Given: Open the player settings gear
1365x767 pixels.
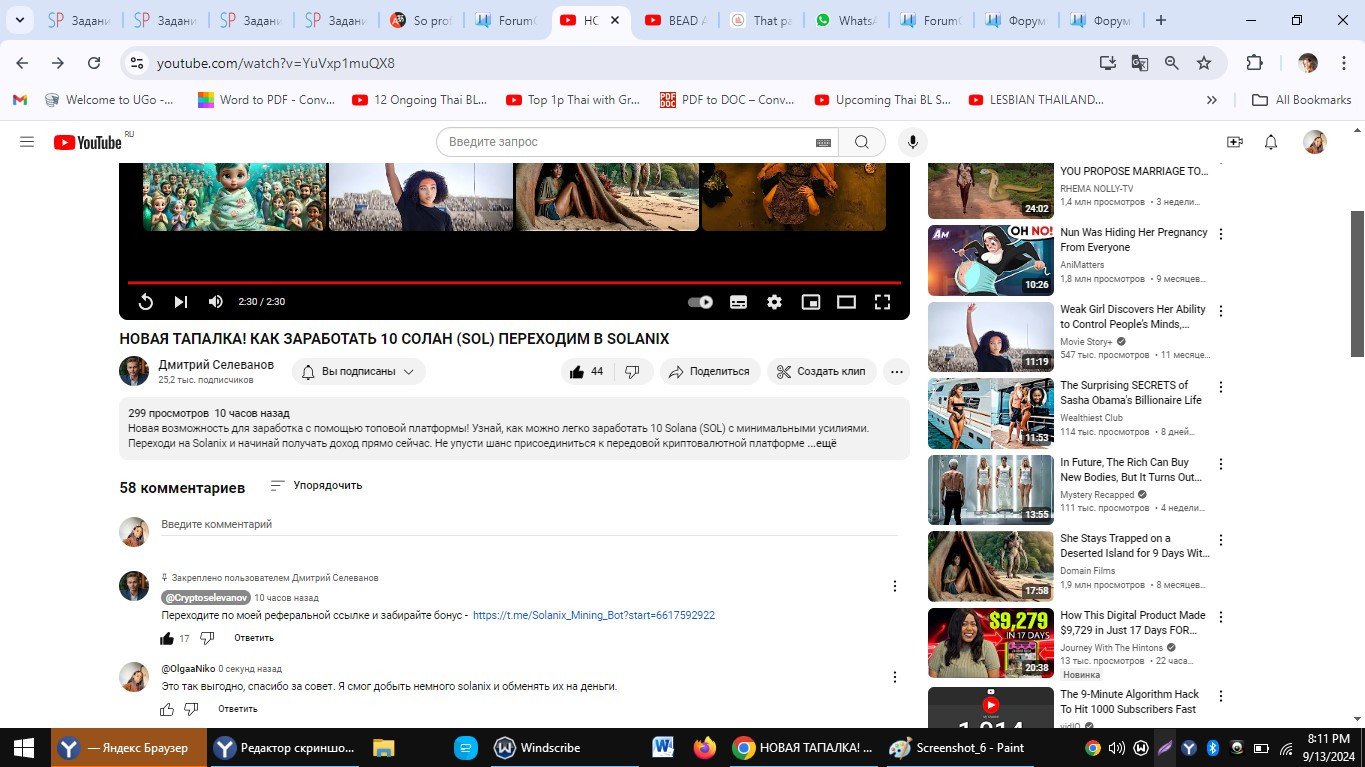Looking at the screenshot, I should click(774, 302).
